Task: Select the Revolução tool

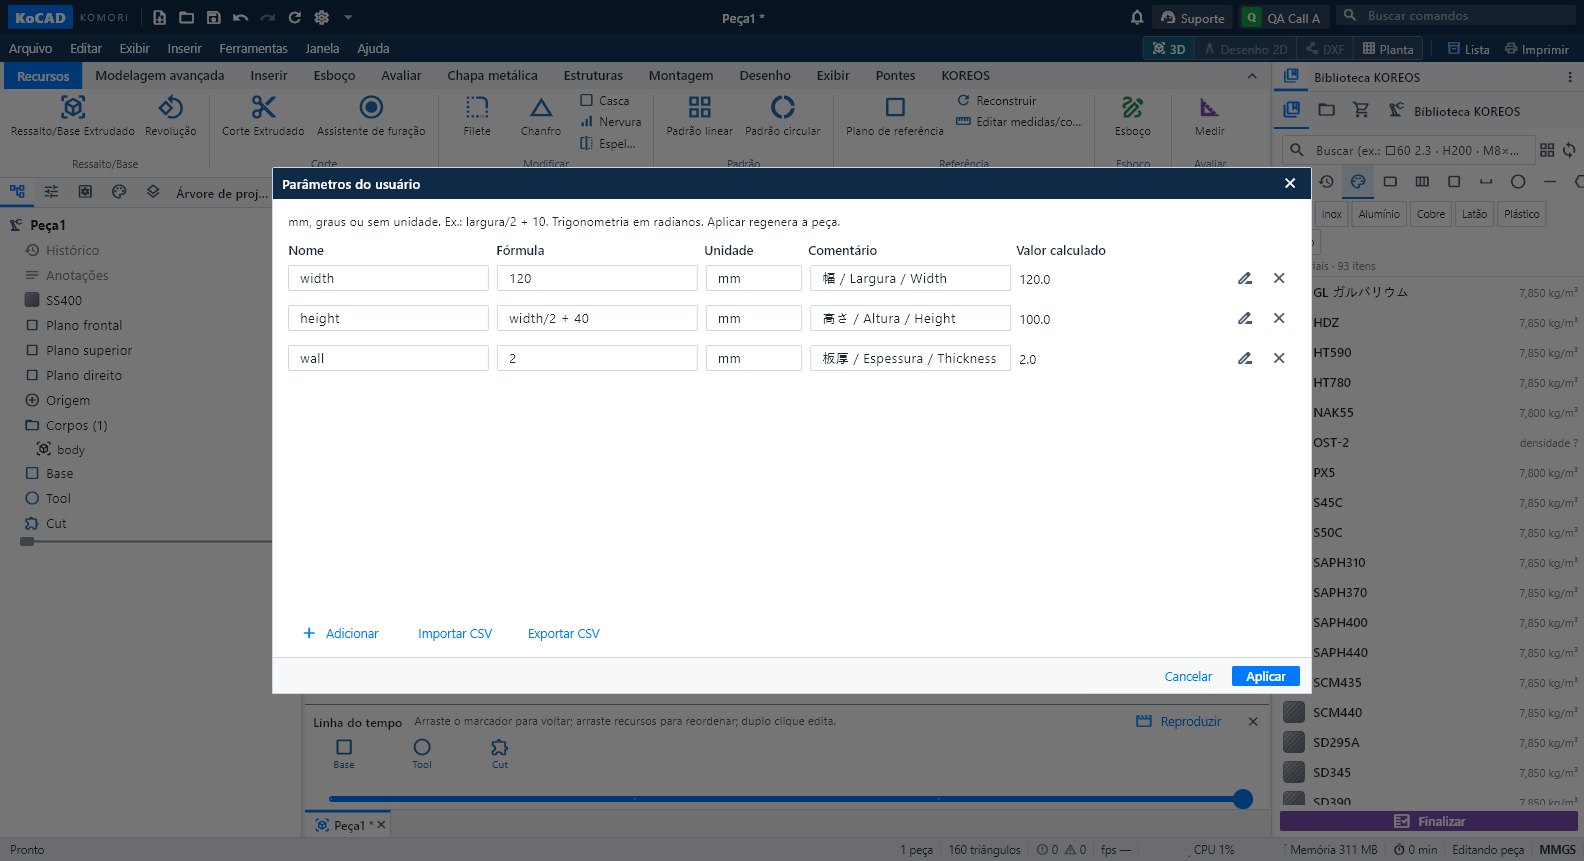Action: point(171,116)
